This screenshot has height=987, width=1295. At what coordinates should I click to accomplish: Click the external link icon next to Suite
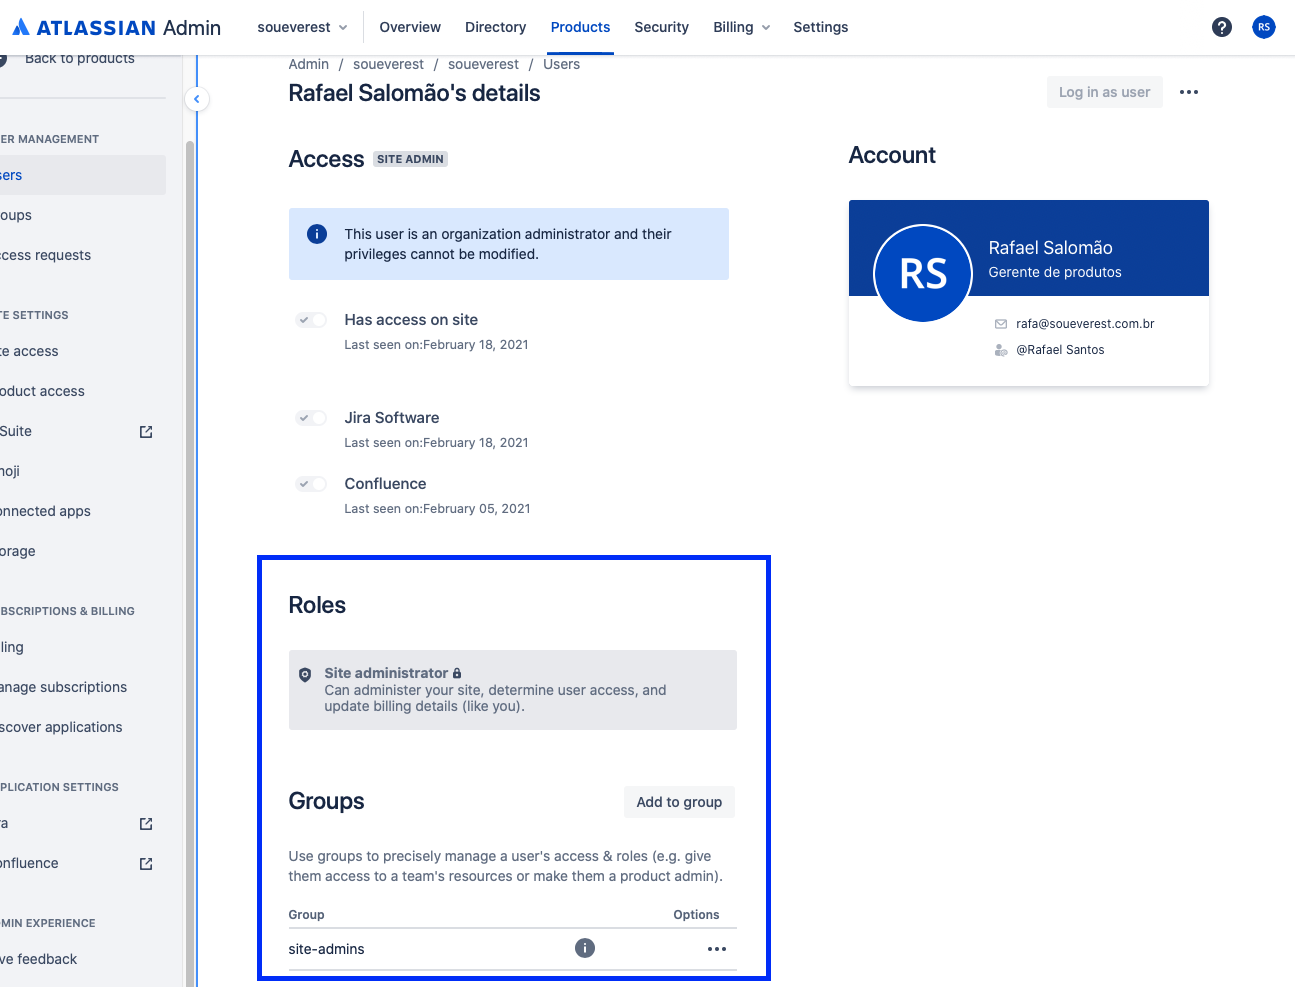(146, 431)
